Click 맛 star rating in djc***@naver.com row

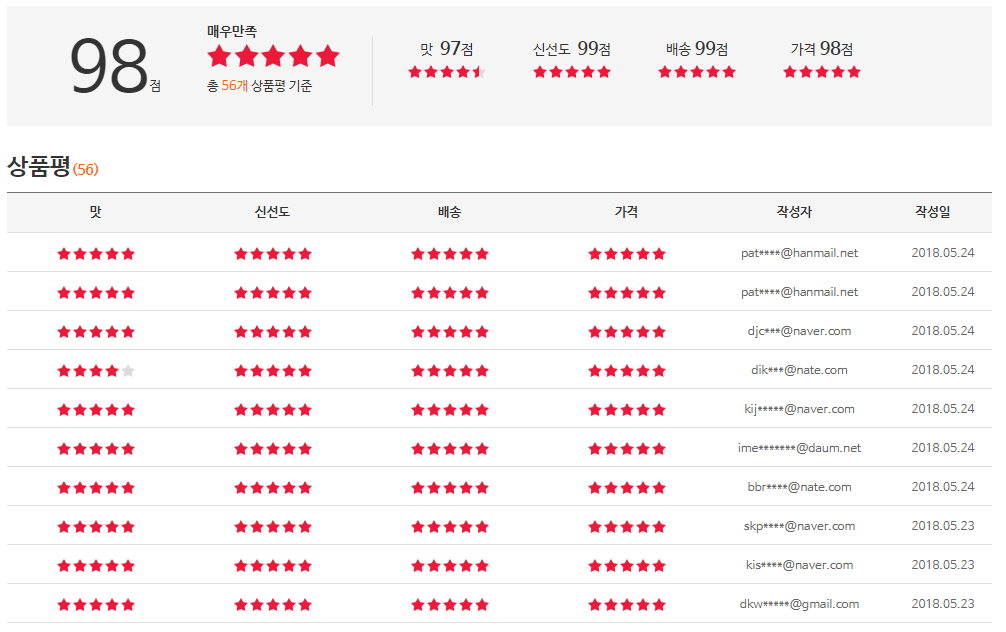coord(96,332)
